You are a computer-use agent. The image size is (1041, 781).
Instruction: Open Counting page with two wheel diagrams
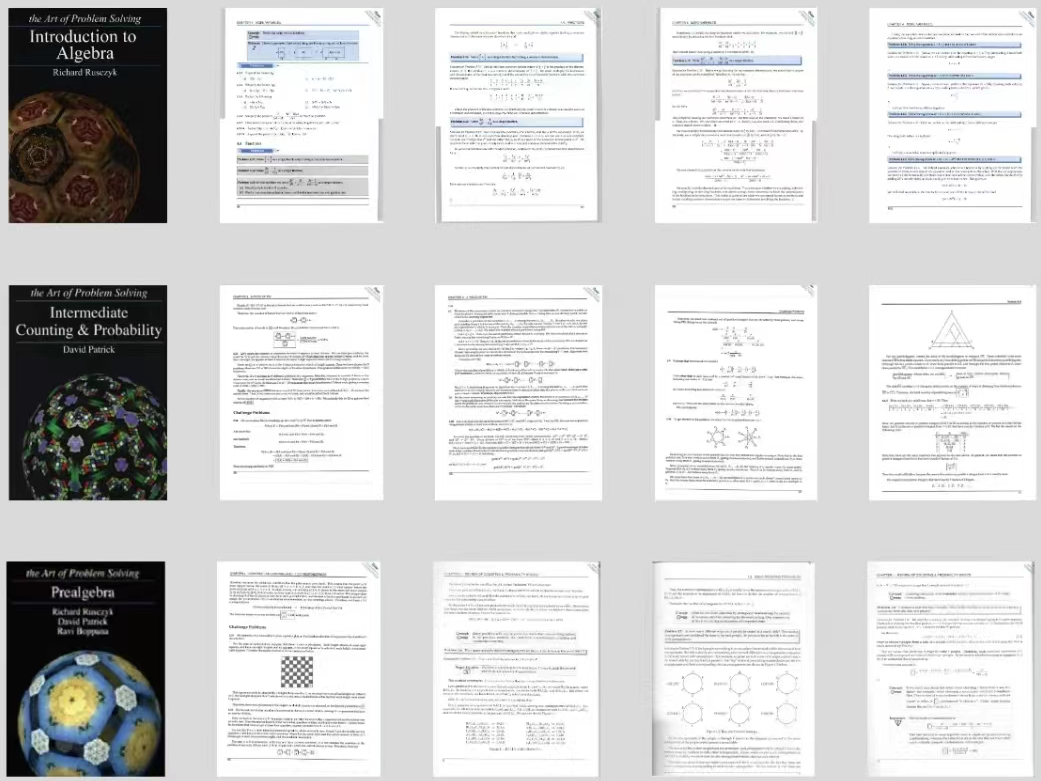(x=736, y=392)
